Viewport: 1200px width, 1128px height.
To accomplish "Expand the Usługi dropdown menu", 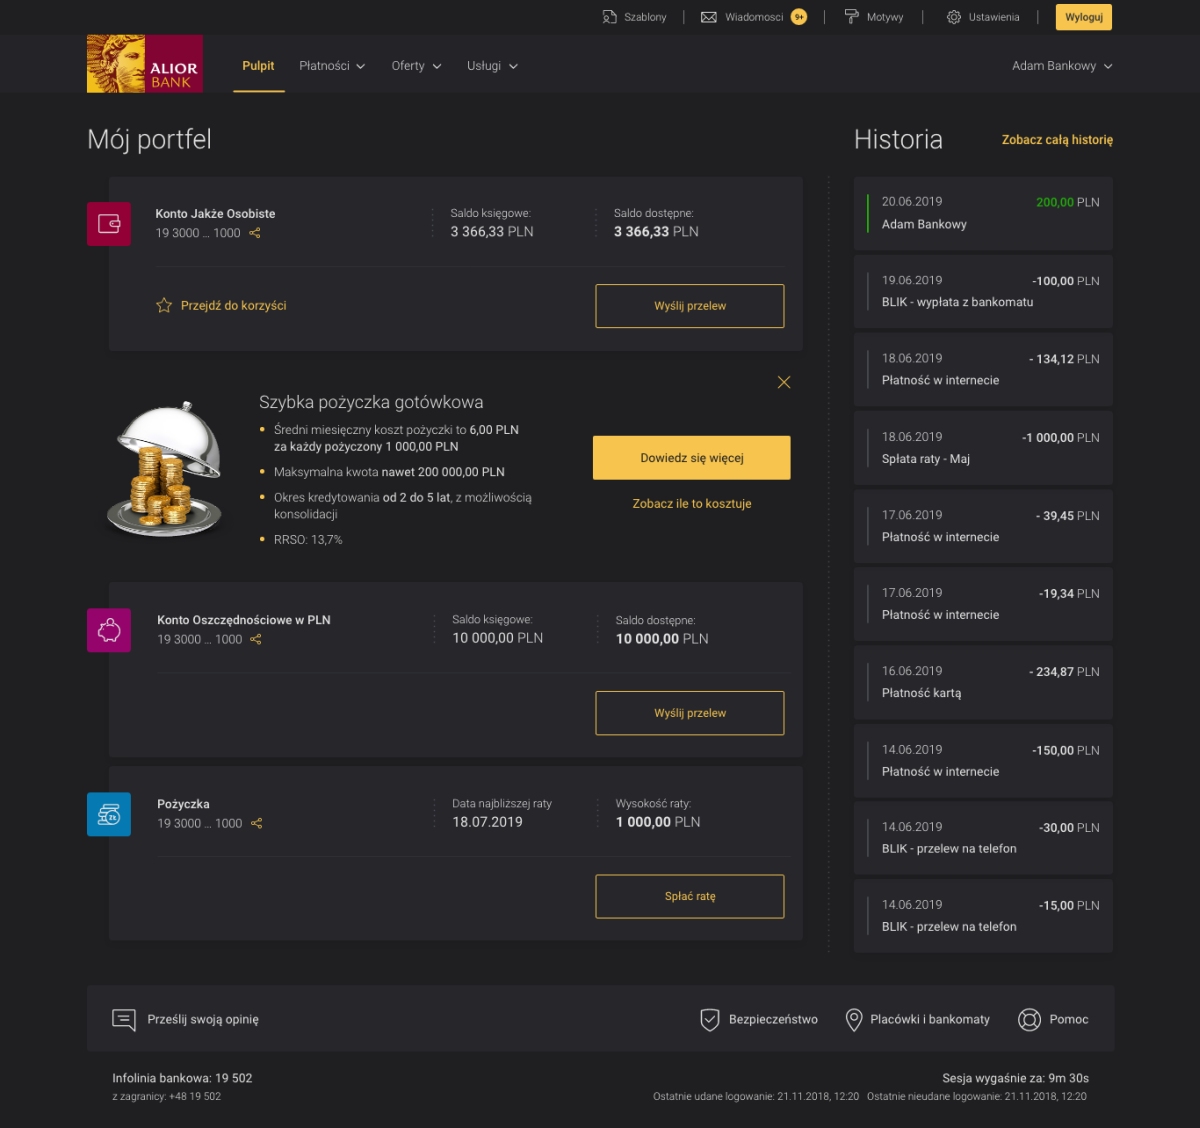I will point(492,66).
